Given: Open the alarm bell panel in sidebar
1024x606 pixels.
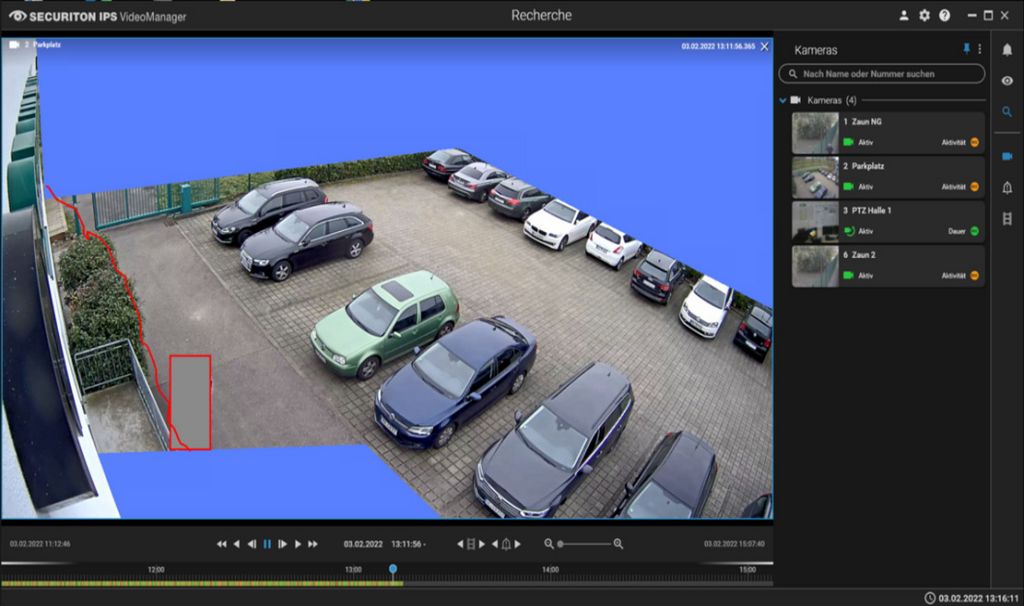Looking at the screenshot, I should point(1007,188).
